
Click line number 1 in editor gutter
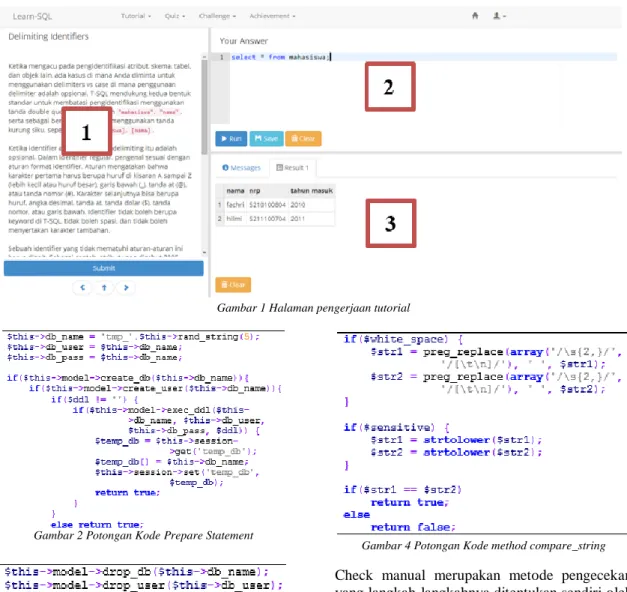(x=221, y=57)
